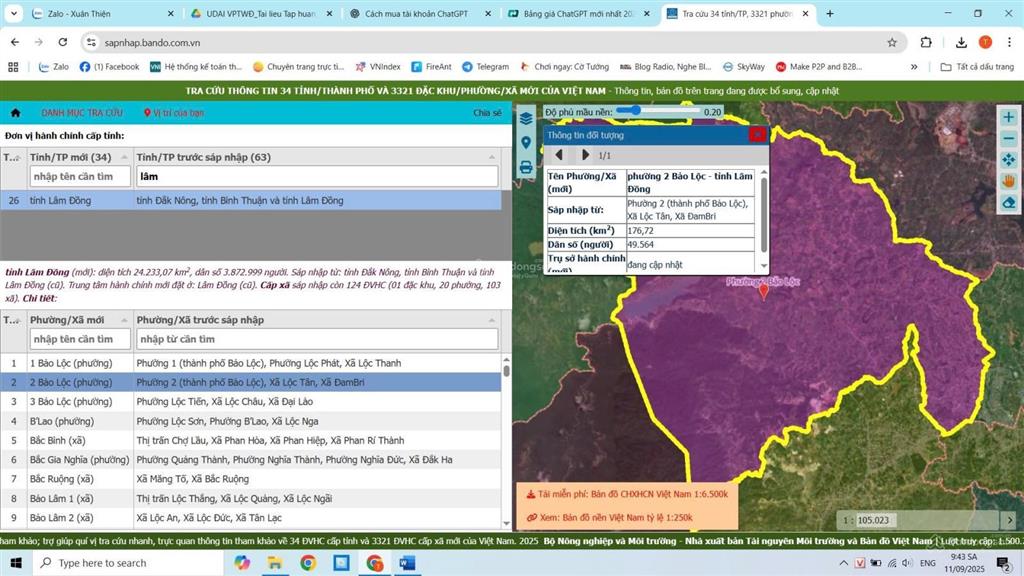Reload the page
The width and height of the screenshot is (1024, 576).
(63, 42)
